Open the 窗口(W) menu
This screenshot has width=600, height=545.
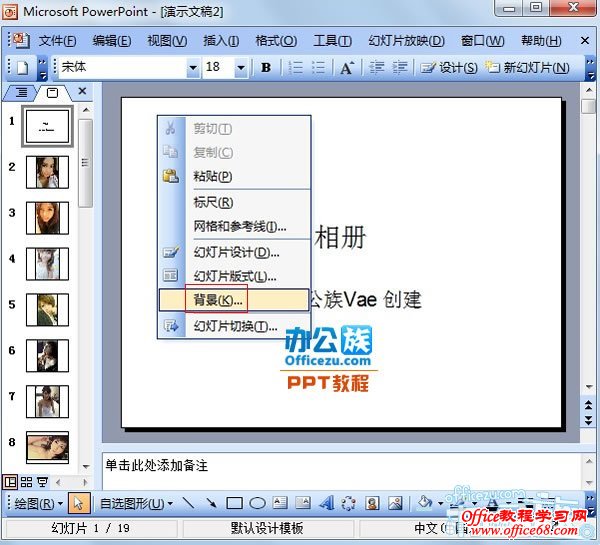click(483, 41)
